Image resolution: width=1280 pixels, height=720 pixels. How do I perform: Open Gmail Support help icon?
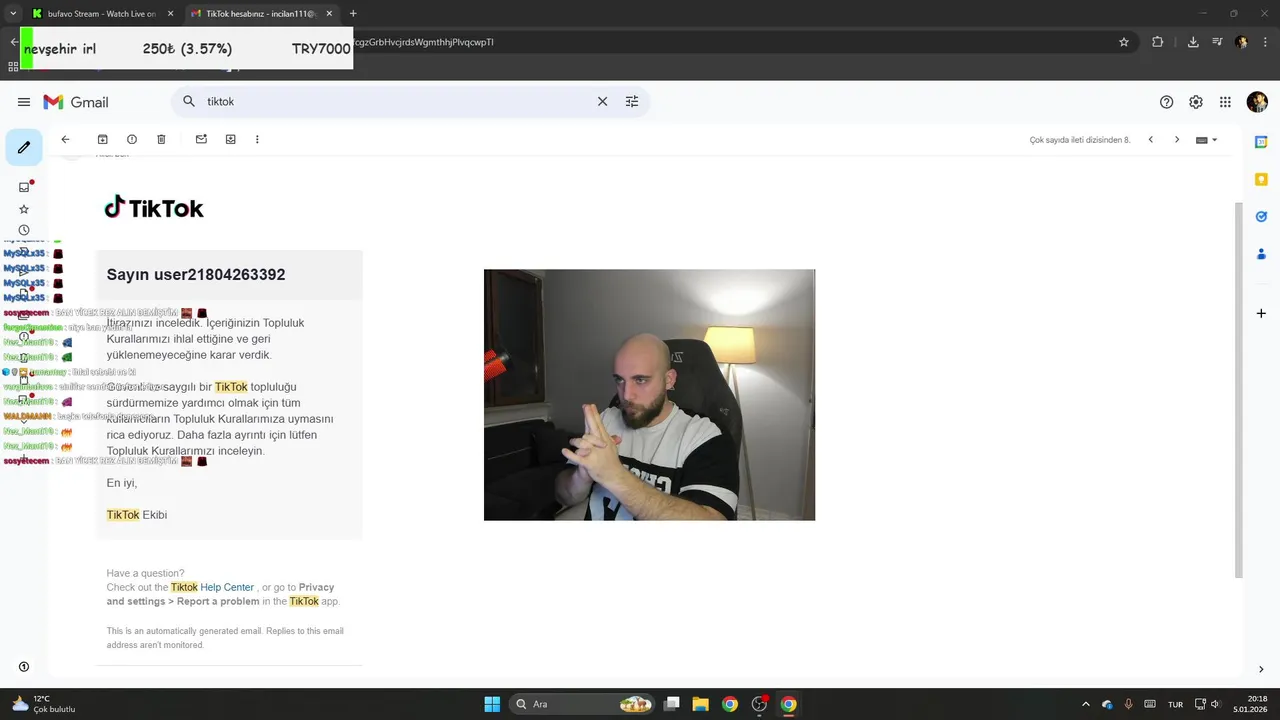[x=1166, y=102]
